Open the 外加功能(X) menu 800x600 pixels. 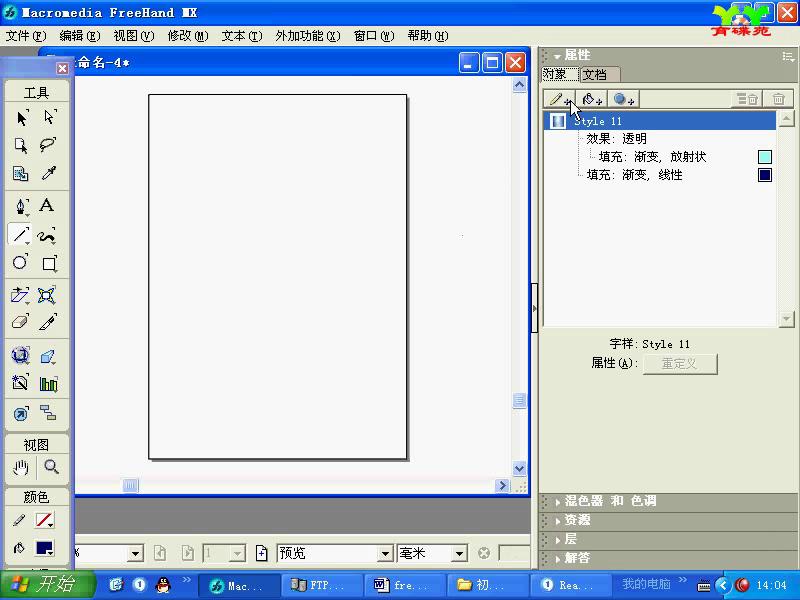(308, 36)
